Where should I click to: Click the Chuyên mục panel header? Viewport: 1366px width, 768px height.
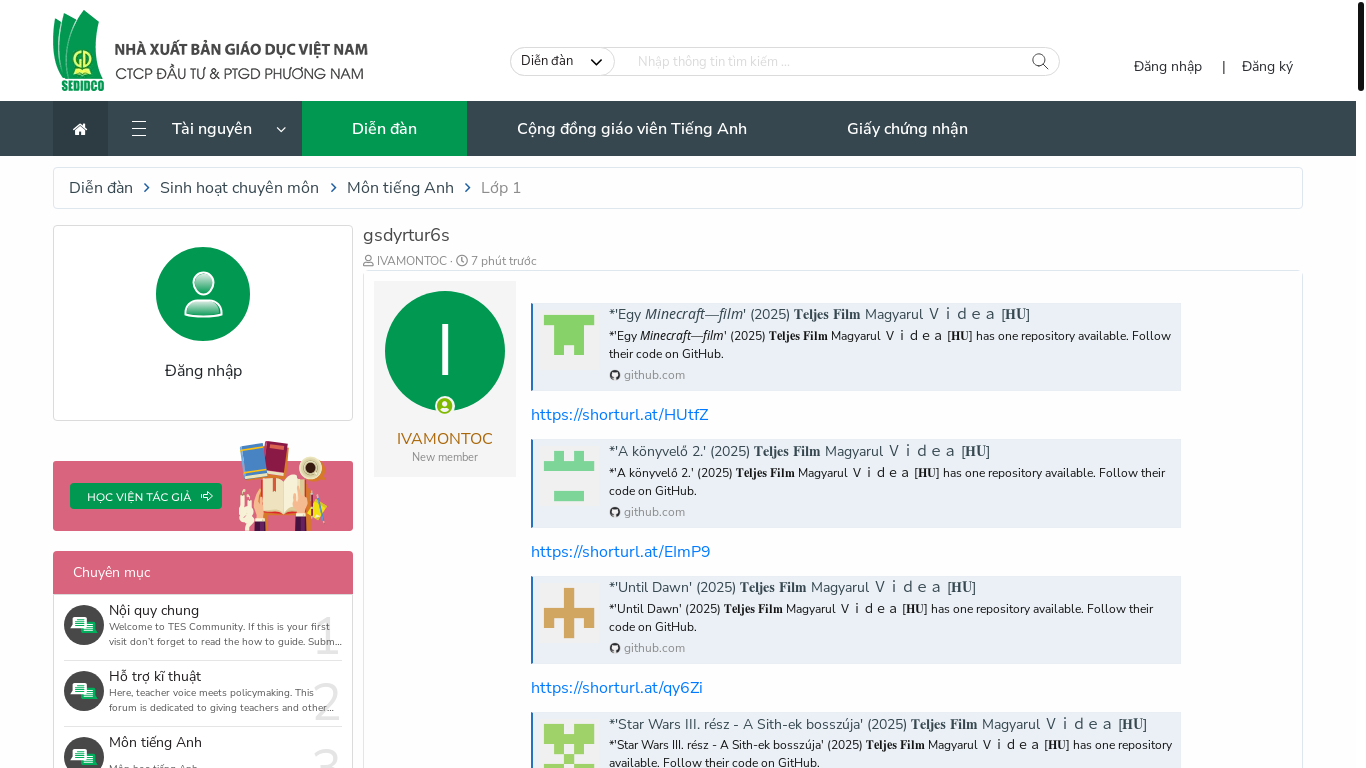(x=203, y=573)
